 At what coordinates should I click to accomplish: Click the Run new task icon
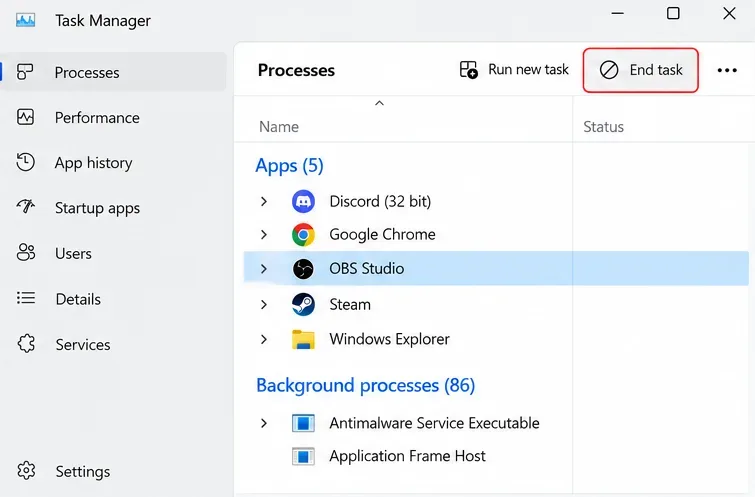click(469, 70)
